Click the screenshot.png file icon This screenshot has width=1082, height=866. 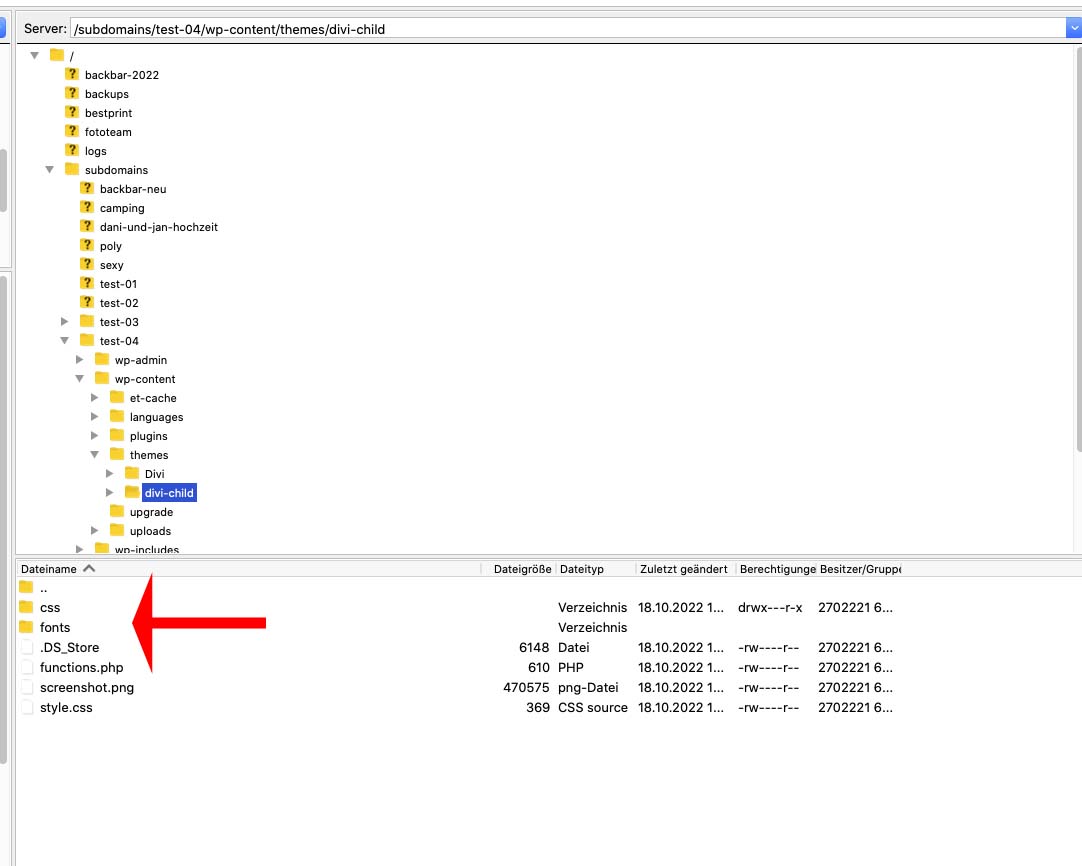pos(26,687)
